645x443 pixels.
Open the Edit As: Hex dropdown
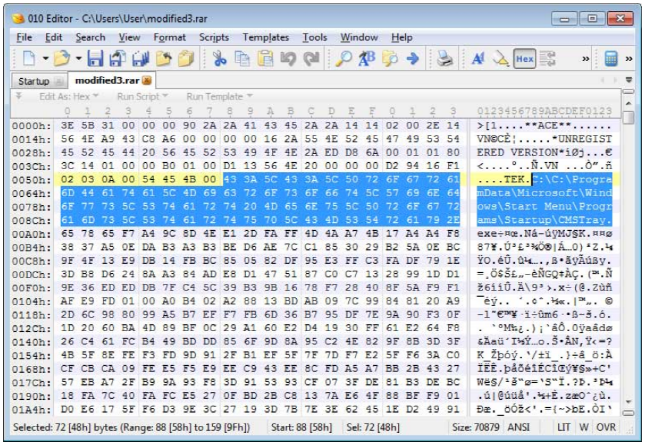[69, 97]
